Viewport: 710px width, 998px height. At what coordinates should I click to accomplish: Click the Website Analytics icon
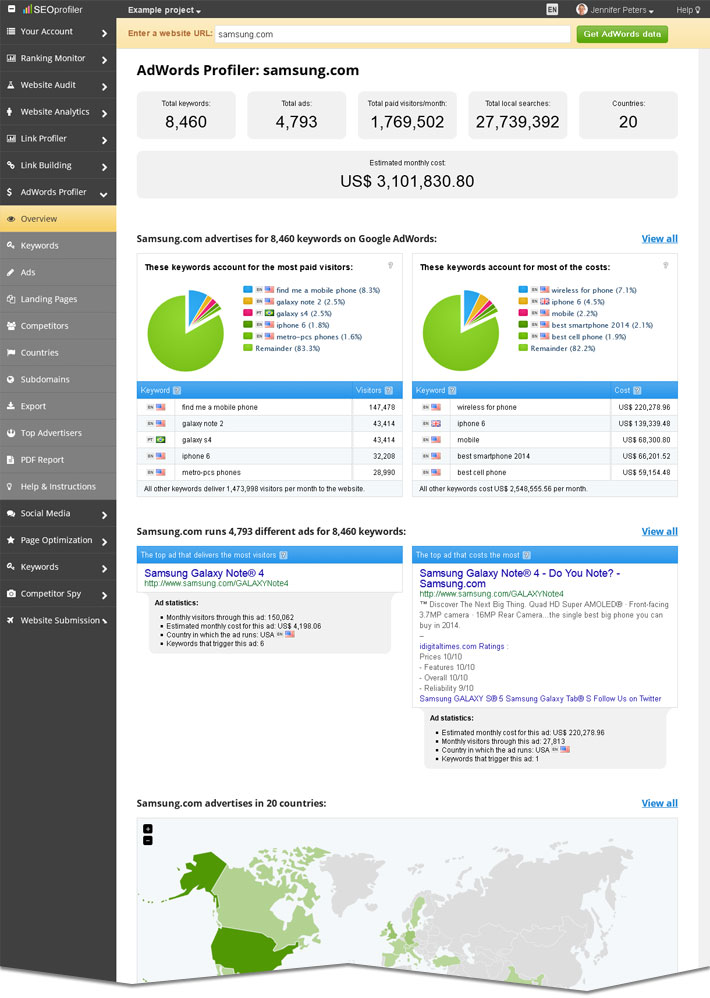(10, 111)
